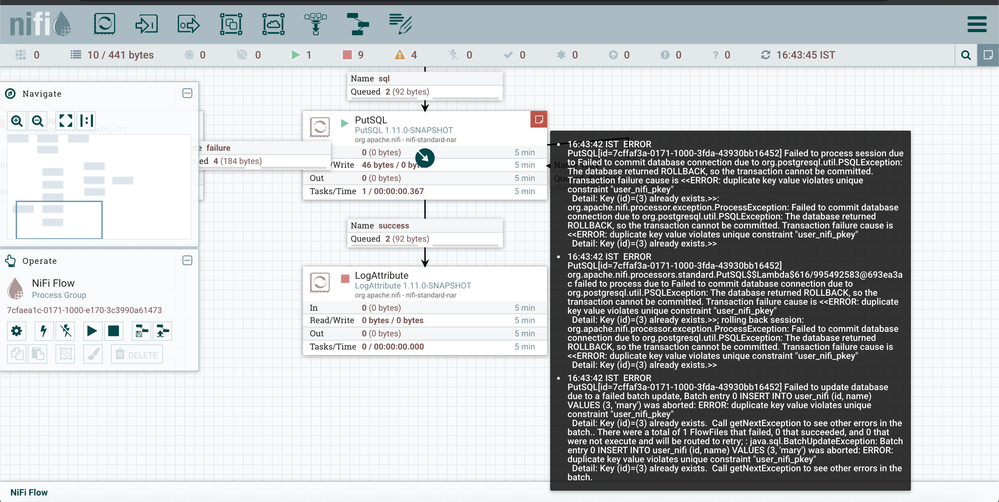Click the Fit view button in Navigate
This screenshot has width=999, height=502.
click(x=66, y=120)
